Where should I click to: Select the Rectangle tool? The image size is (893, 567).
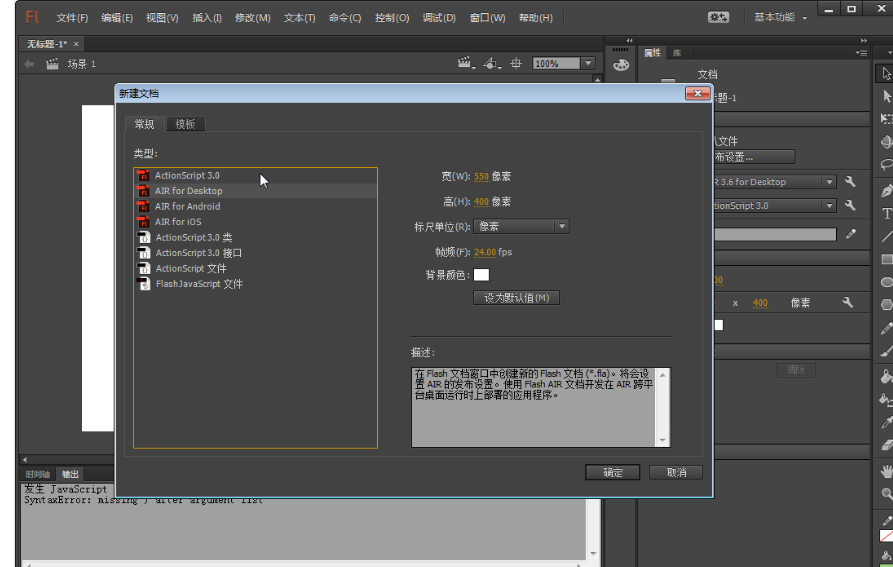(886, 259)
